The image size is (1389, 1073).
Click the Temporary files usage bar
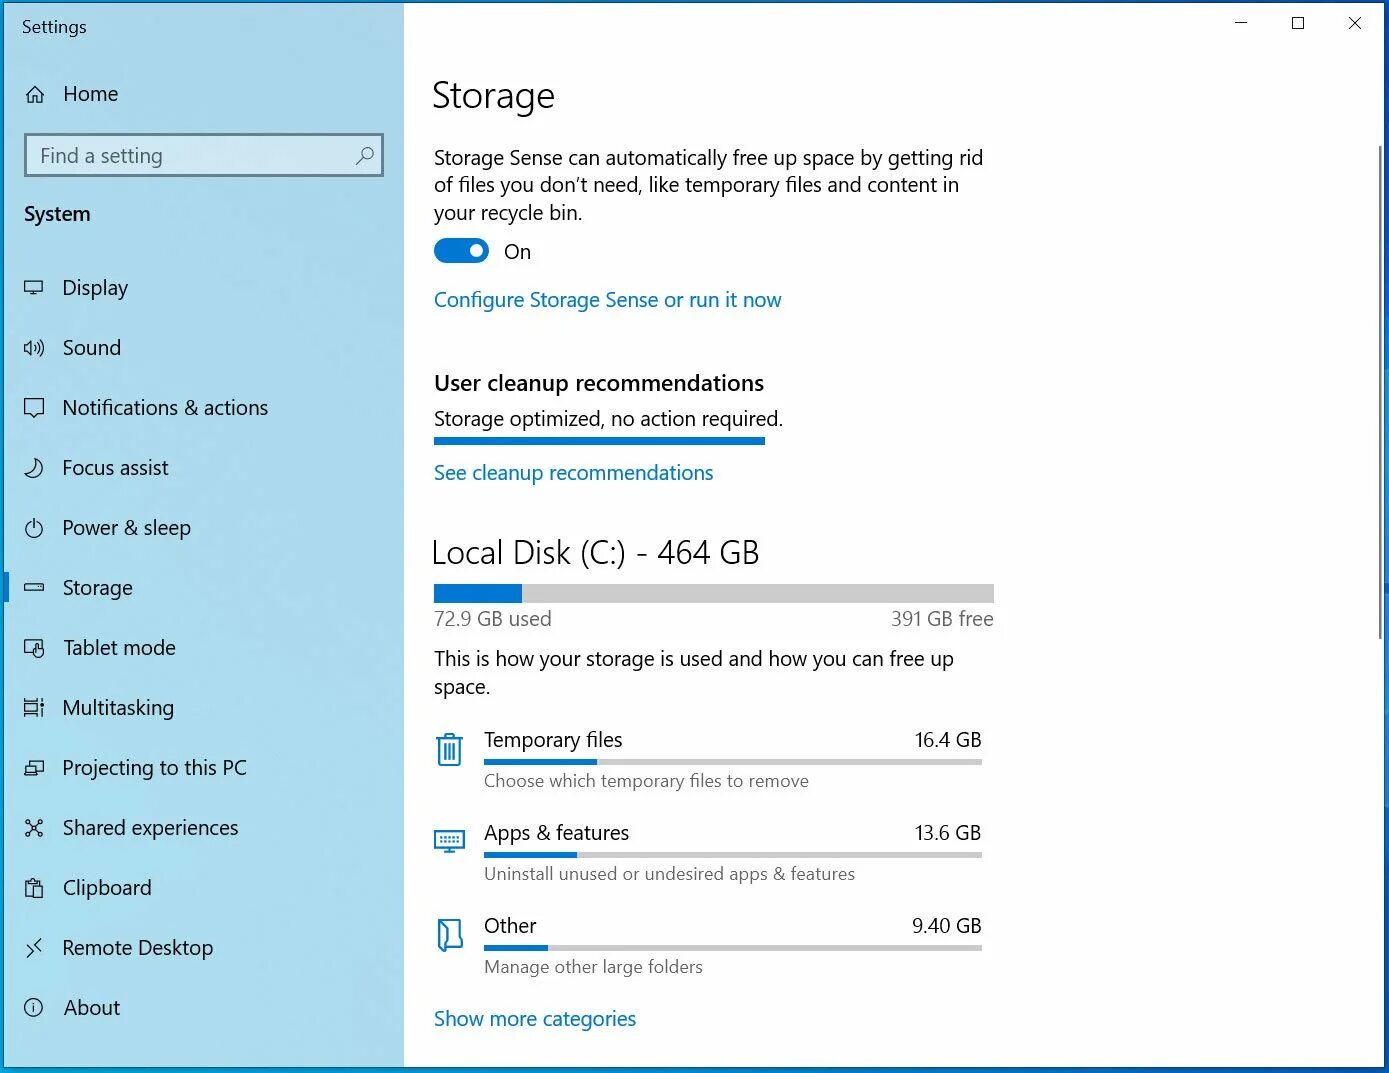(x=733, y=762)
